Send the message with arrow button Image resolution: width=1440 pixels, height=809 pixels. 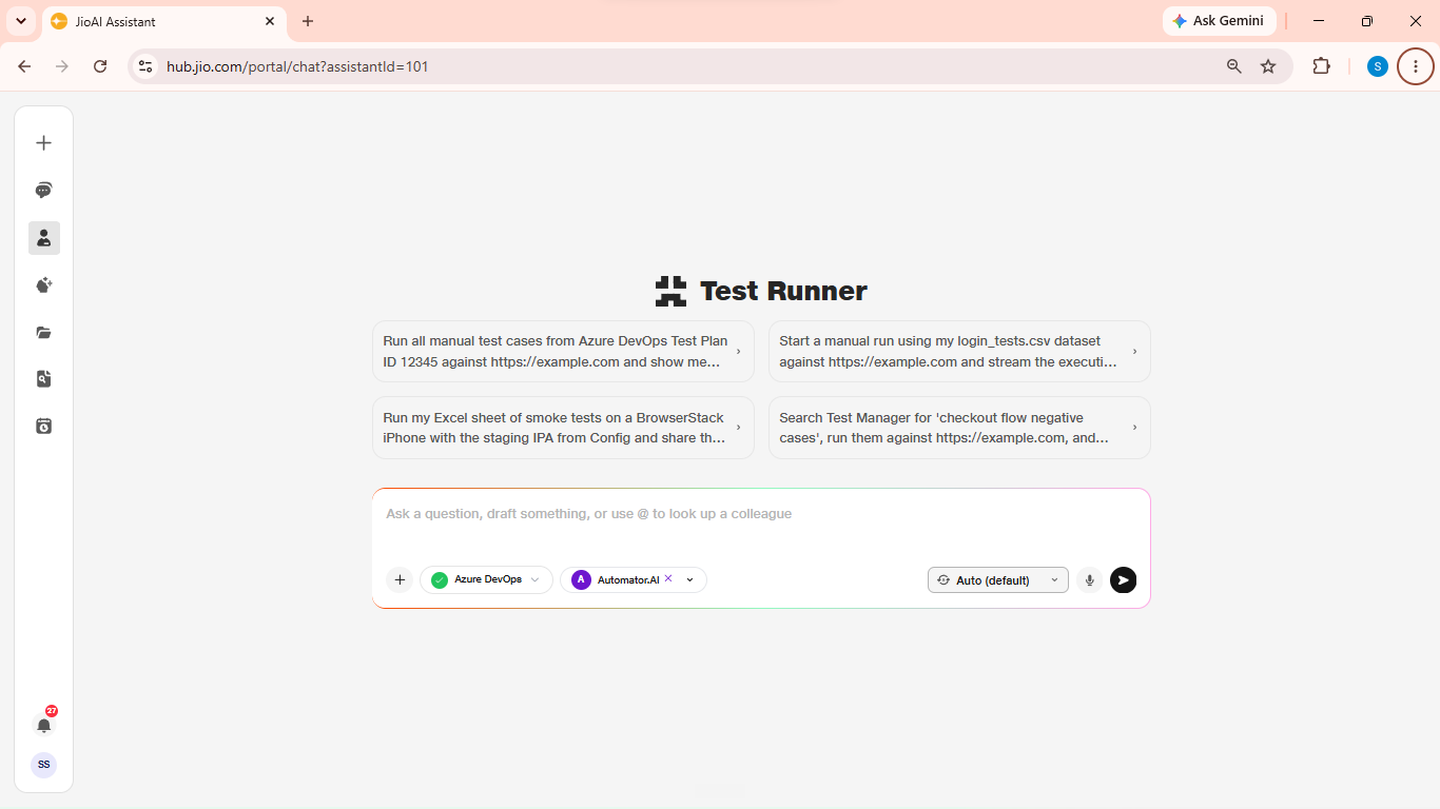tap(1123, 580)
